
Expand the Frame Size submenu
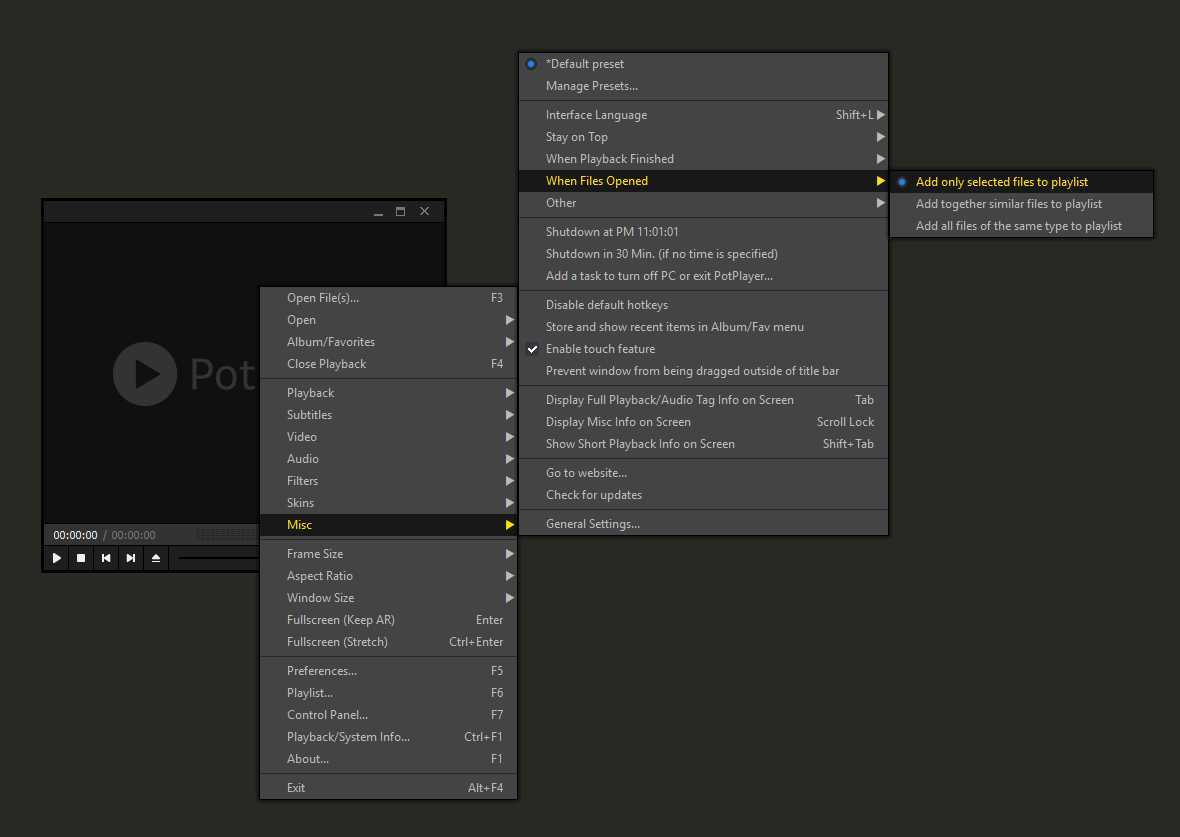click(388, 554)
